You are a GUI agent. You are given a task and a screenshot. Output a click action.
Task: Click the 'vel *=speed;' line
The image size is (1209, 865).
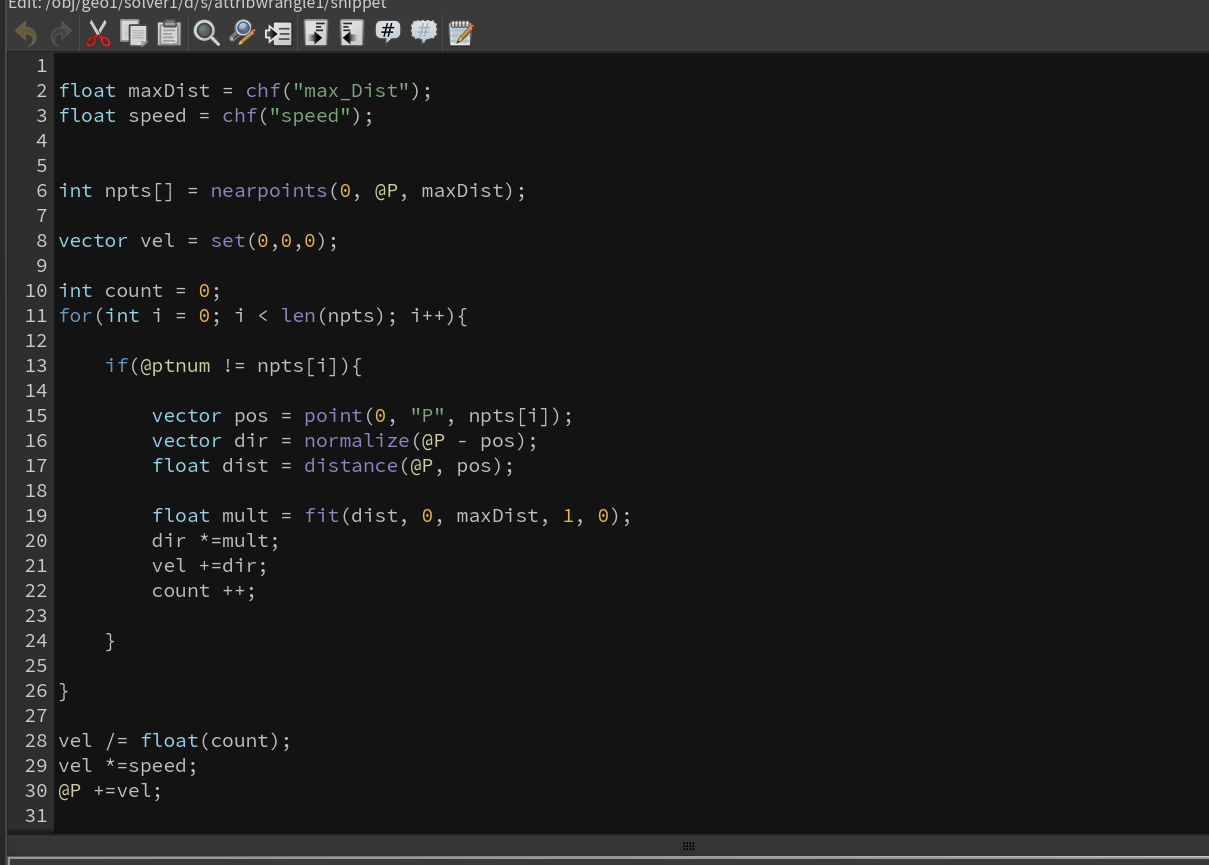click(x=128, y=766)
